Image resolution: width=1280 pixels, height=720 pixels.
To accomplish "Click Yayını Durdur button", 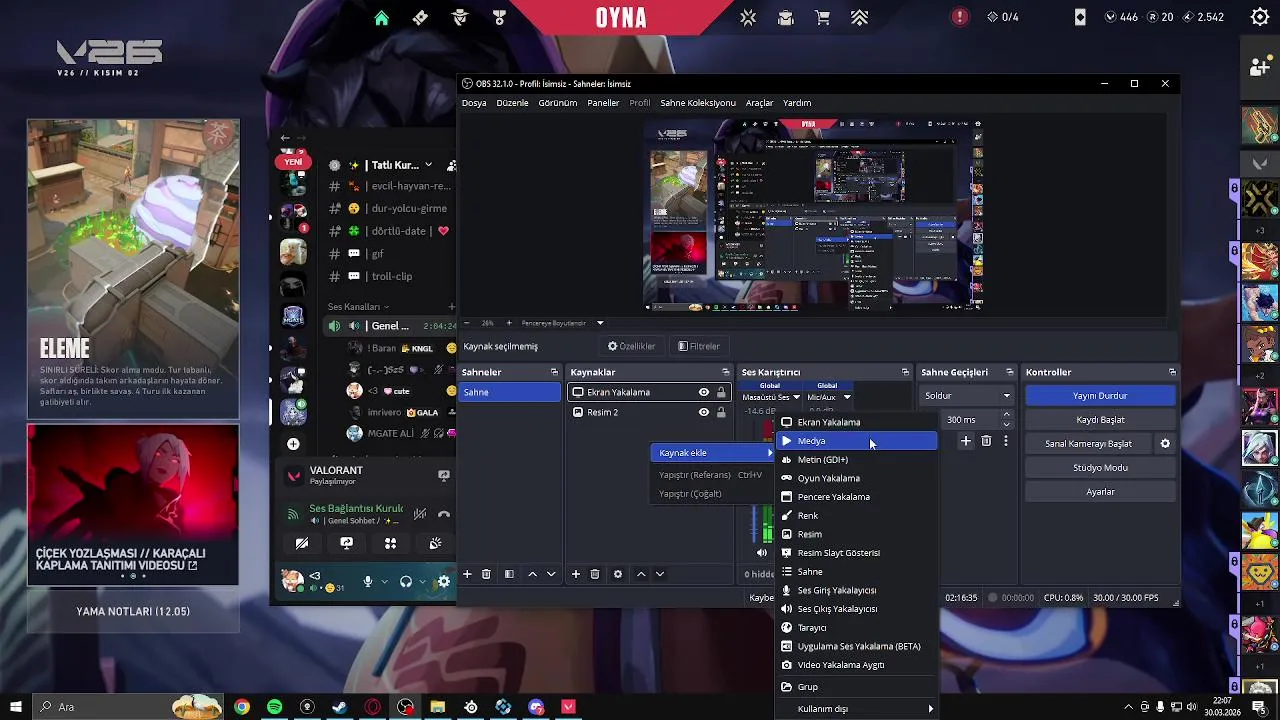I will [x=1100, y=396].
